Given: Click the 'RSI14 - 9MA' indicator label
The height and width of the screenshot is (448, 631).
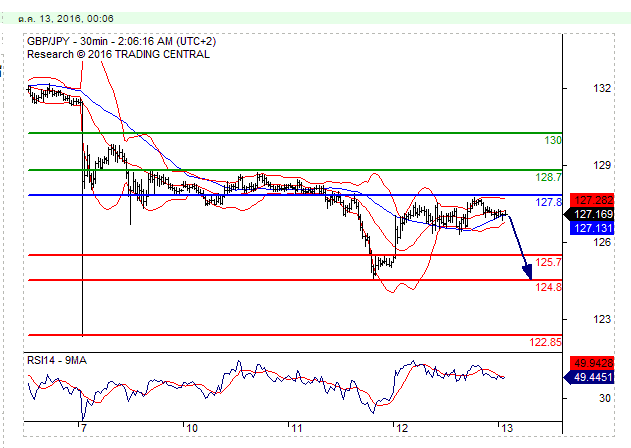Looking at the screenshot, I should 57,360.
